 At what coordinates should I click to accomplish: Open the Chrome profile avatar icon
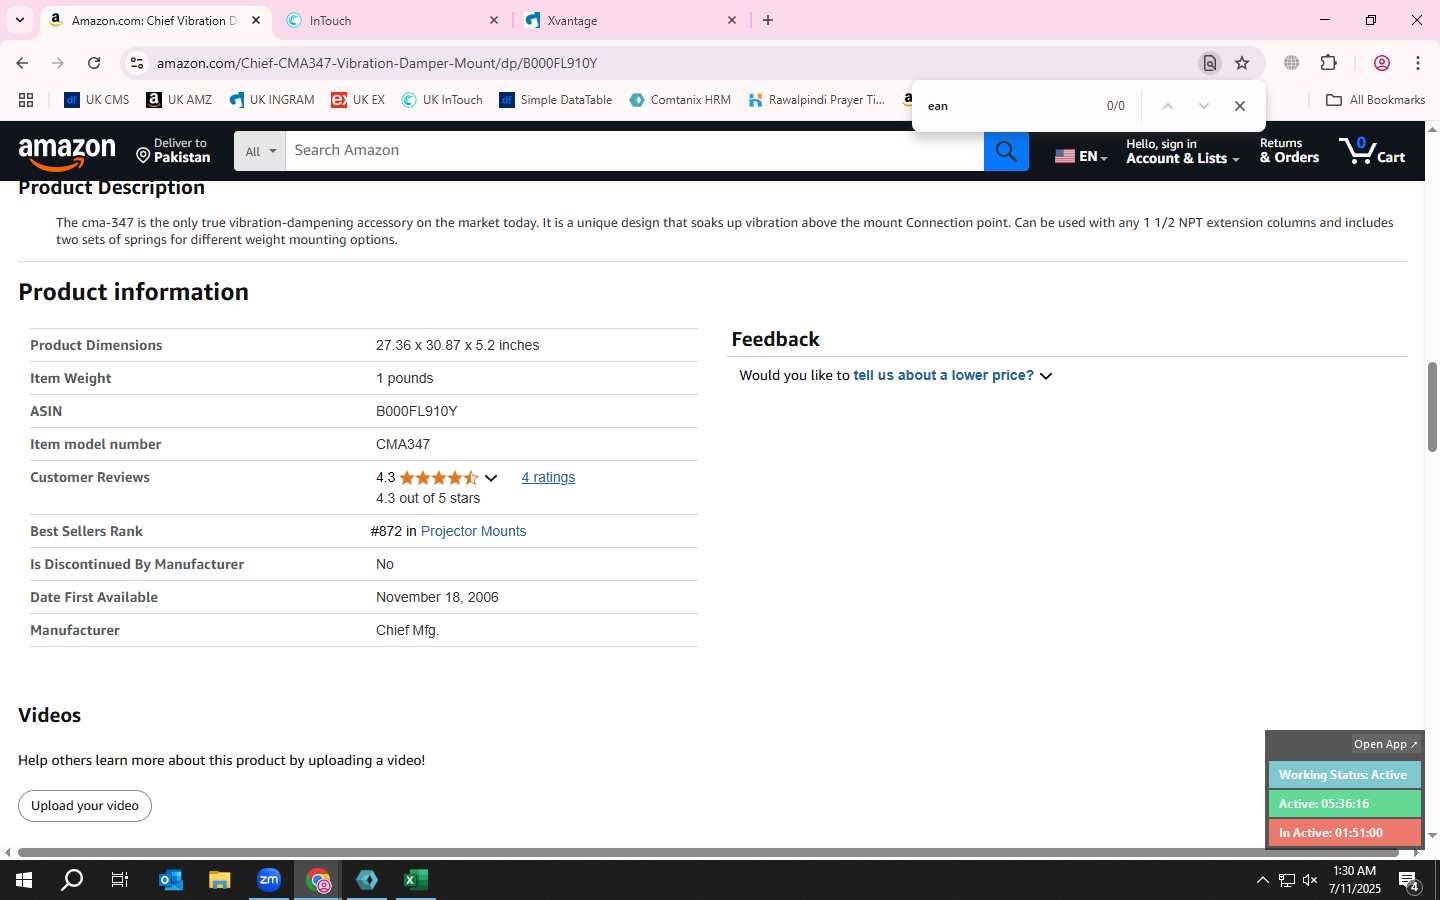1382,63
